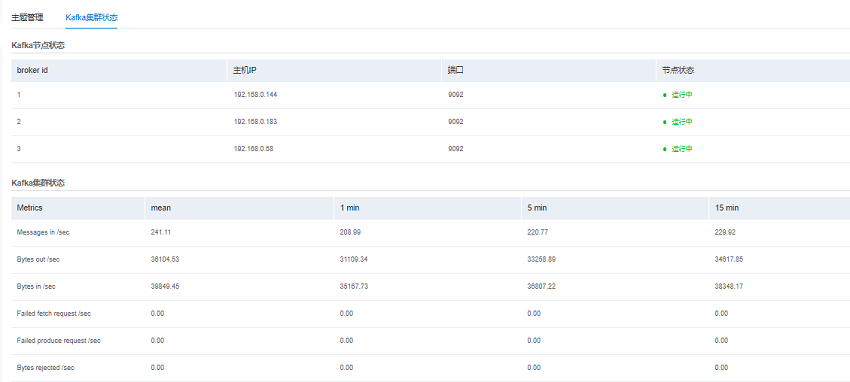Click the Kafka节点状态 section heading
The image size is (850, 382).
[38, 46]
